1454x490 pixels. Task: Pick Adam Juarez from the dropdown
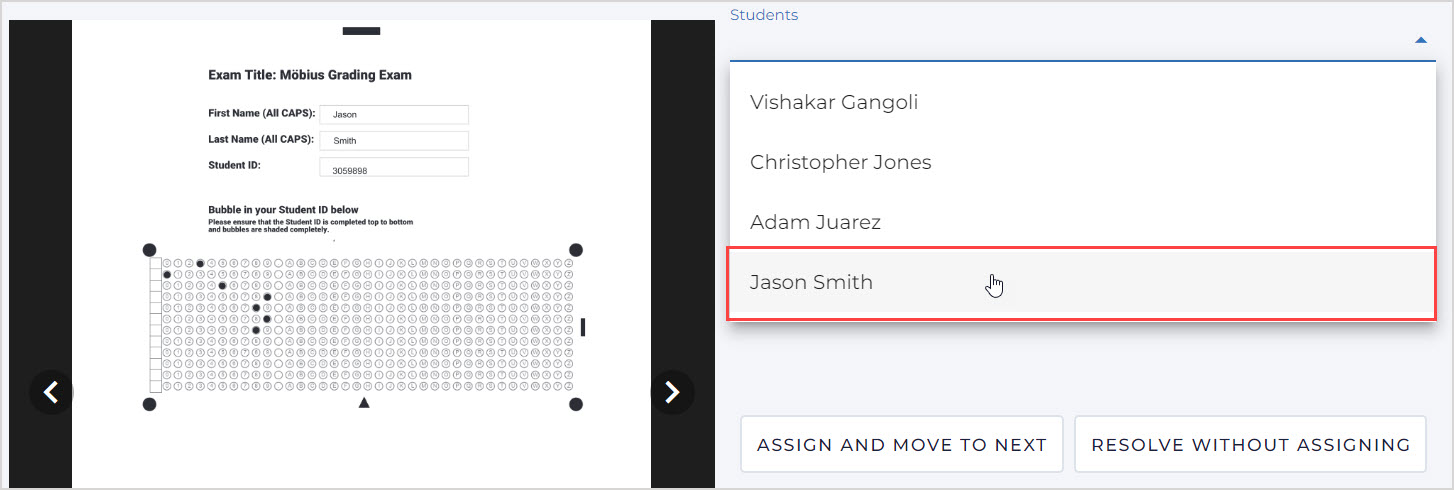pos(815,222)
